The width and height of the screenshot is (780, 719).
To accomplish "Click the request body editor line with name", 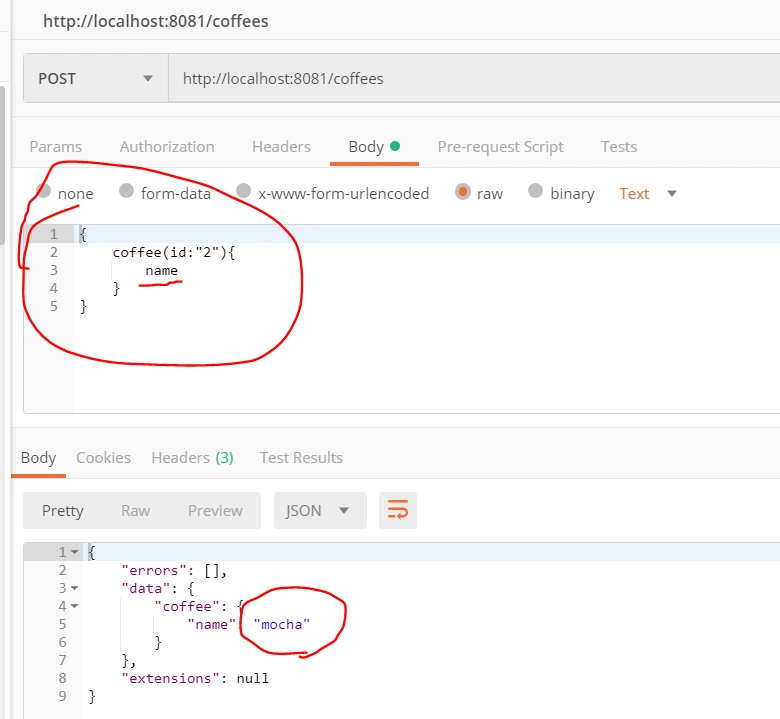I will tap(161, 271).
